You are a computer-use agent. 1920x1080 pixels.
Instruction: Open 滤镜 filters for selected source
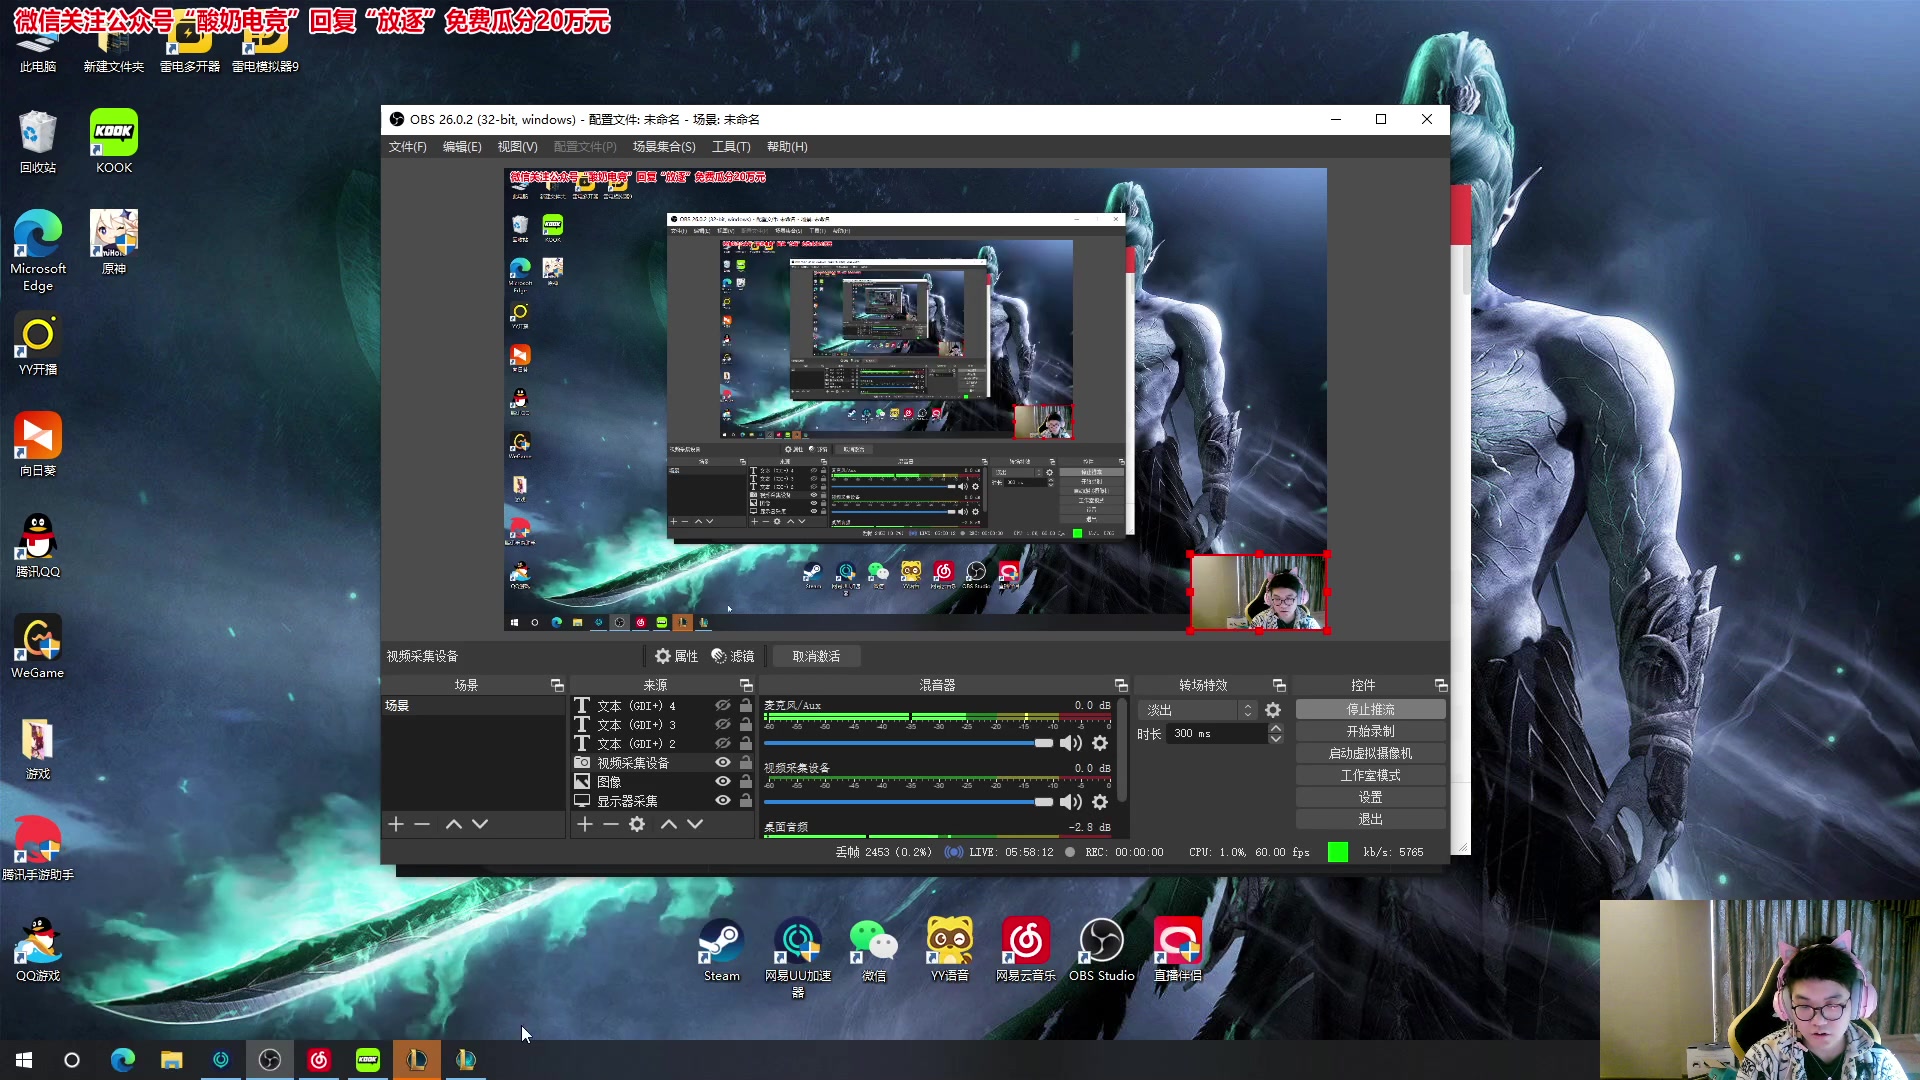pyautogui.click(x=732, y=656)
